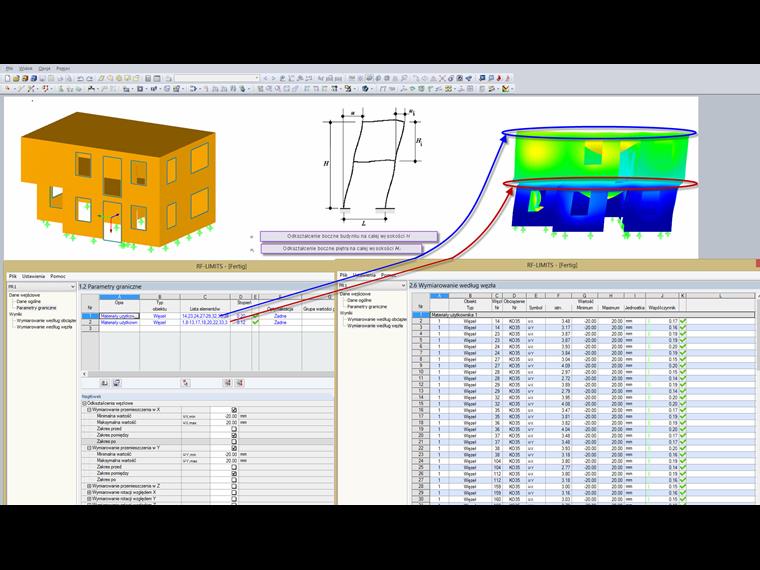Select Dane ogólne in the left window tree
The width and height of the screenshot is (760, 570).
click(x=29, y=301)
